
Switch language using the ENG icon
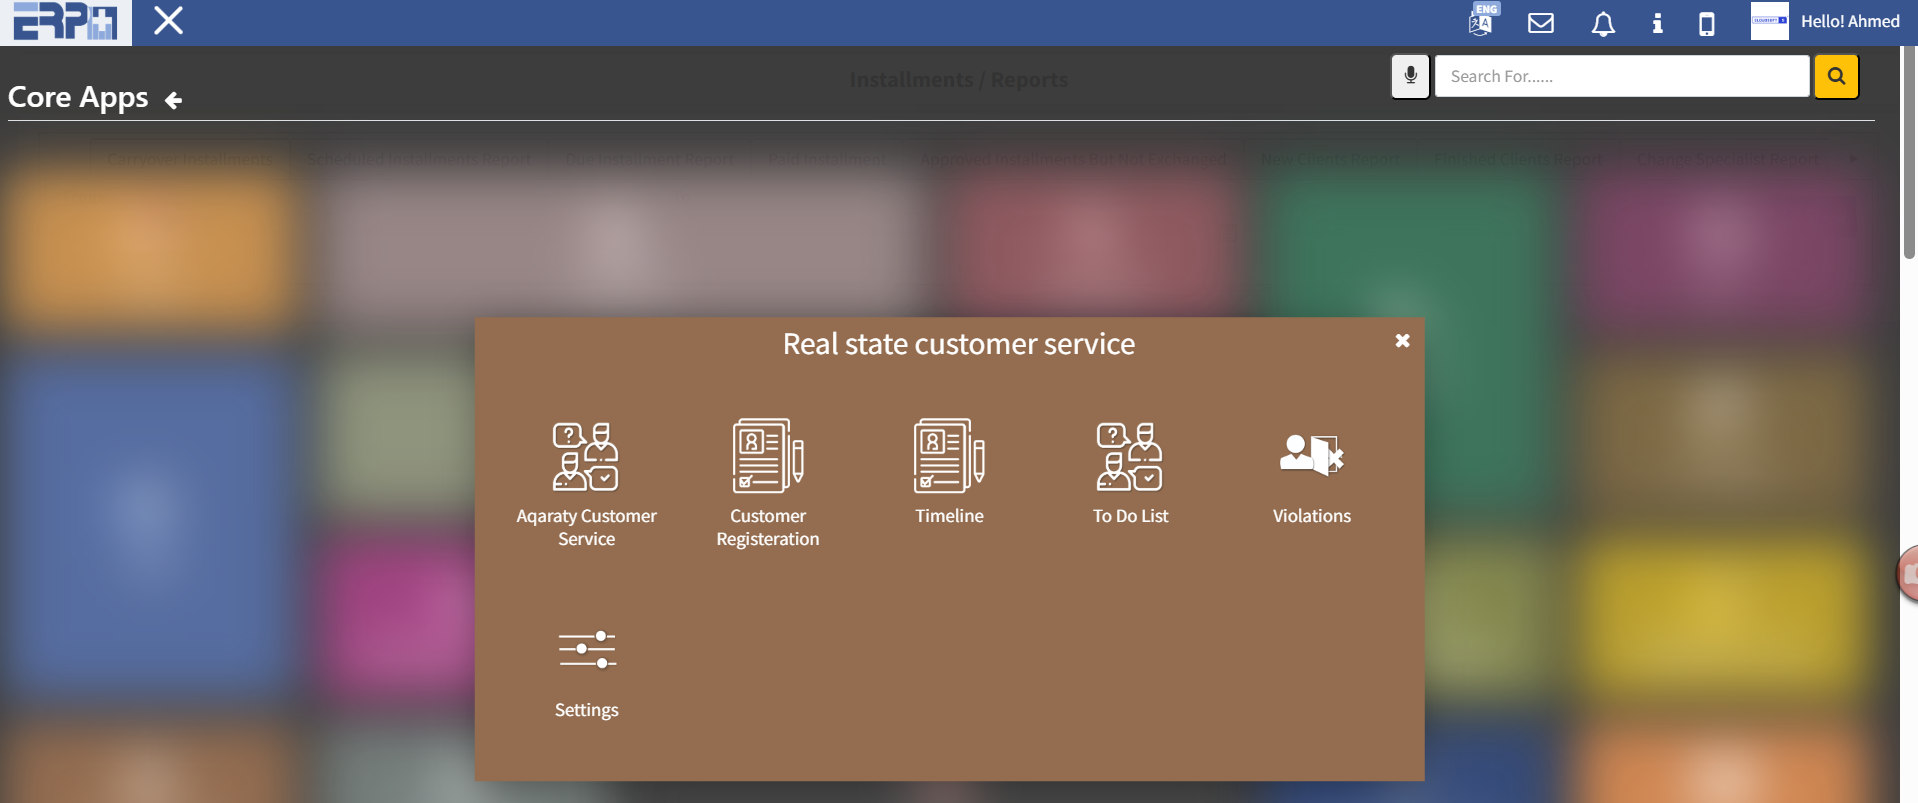tap(1482, 21)
